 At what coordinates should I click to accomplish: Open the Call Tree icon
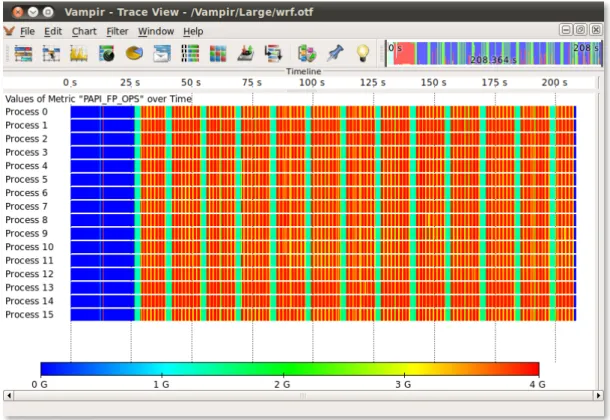point(273,53)
